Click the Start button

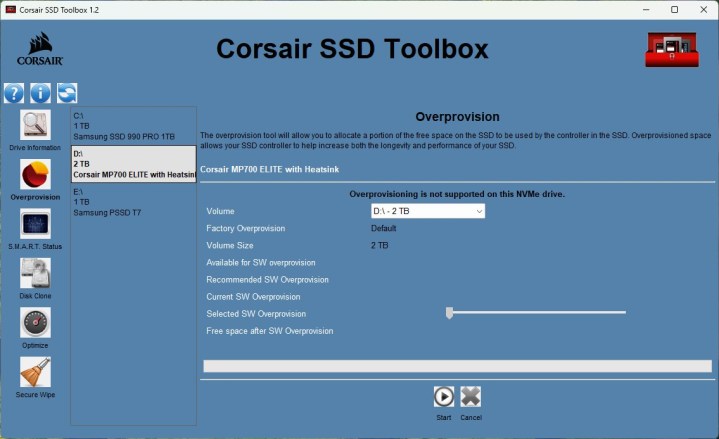pyautogui.click(x=444, y=397)
